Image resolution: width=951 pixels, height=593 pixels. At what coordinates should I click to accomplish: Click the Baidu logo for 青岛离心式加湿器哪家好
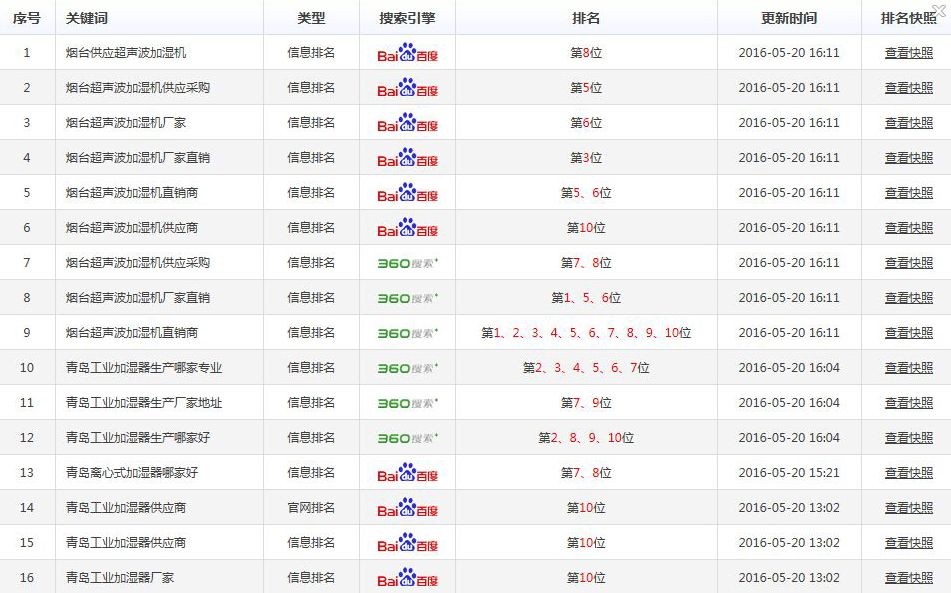pos(407,473)
